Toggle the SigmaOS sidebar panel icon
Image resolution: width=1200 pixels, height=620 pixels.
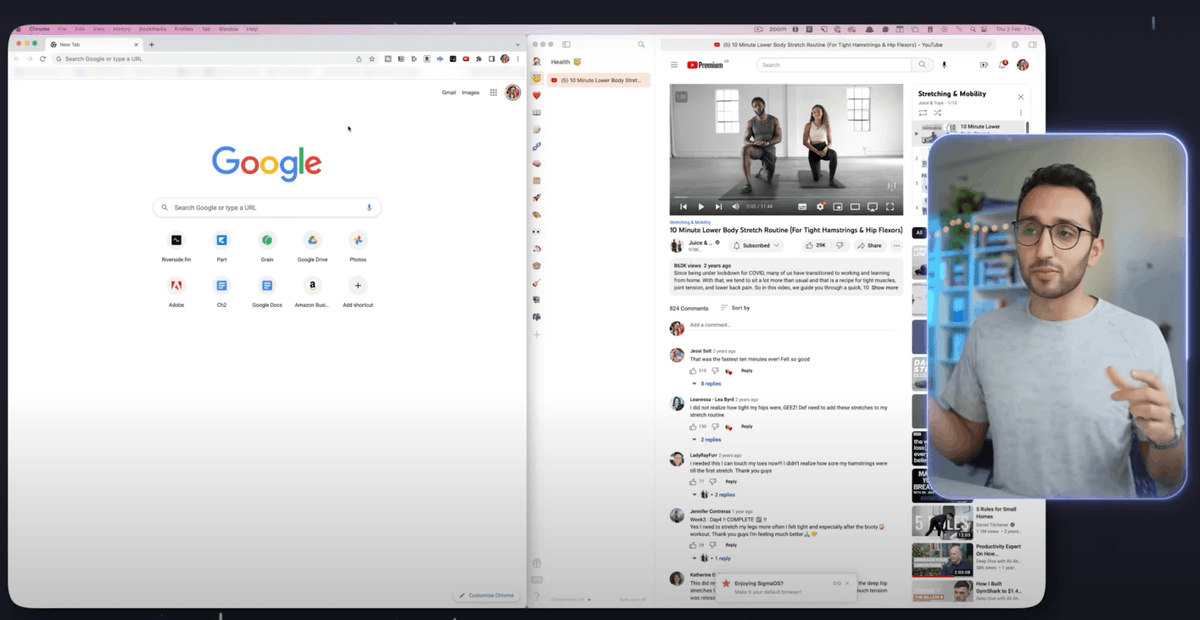point(566,44)
